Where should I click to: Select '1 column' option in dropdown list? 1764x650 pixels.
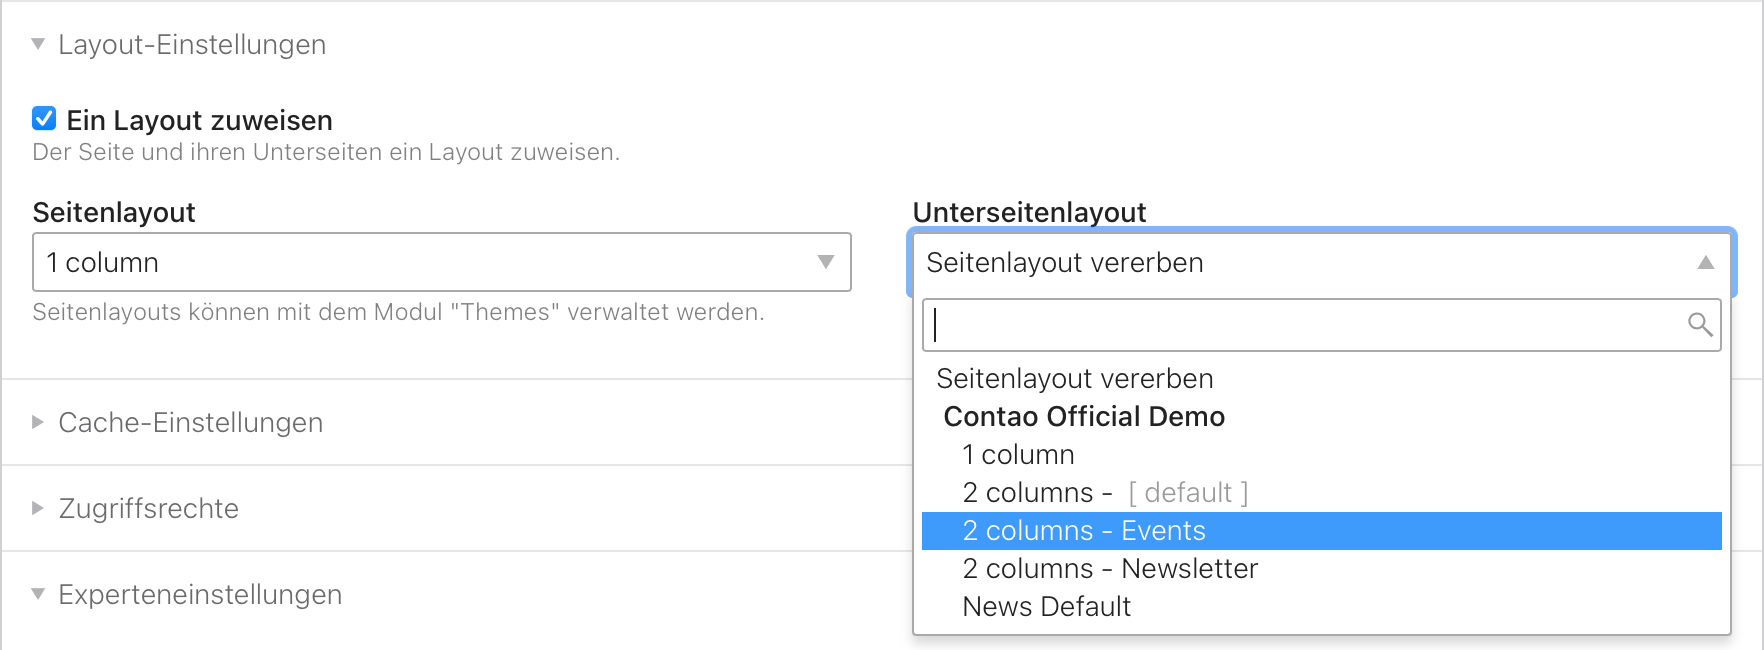coord(1321,454)
